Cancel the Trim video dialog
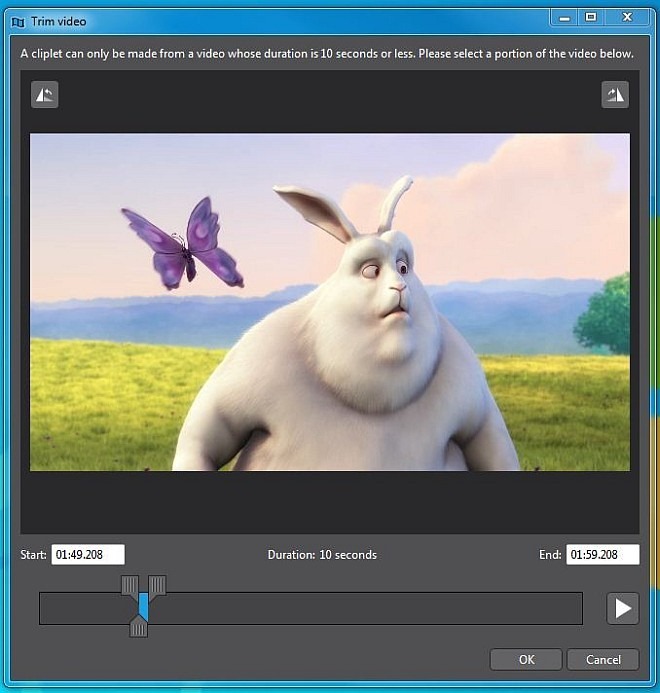This screenshot has height=693, width=660. [603, 659]
